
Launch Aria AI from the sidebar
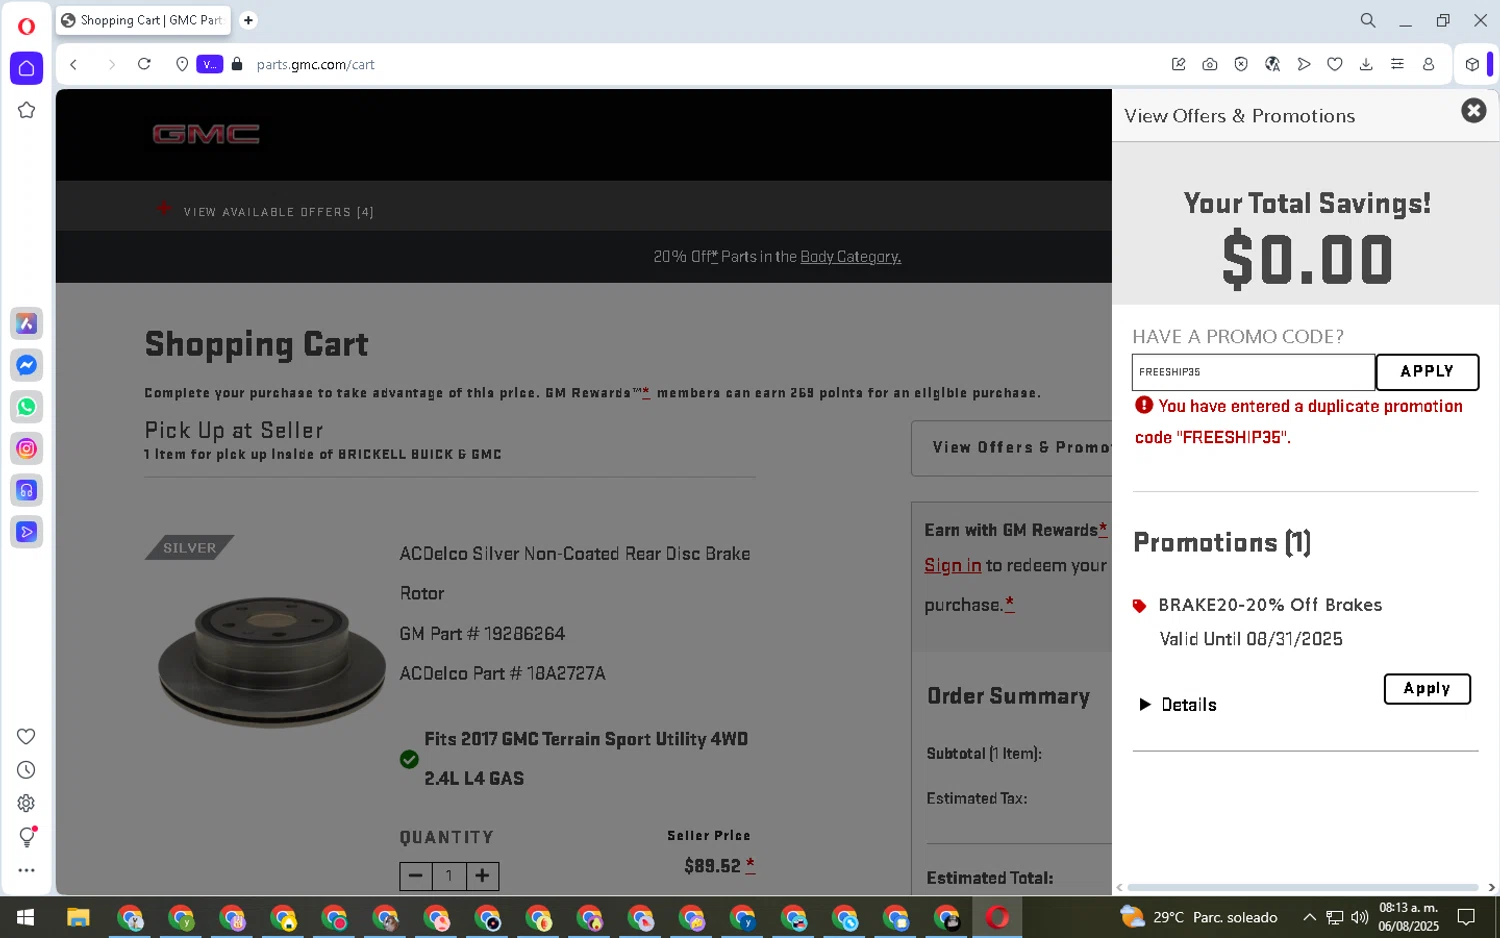[26, 323]
